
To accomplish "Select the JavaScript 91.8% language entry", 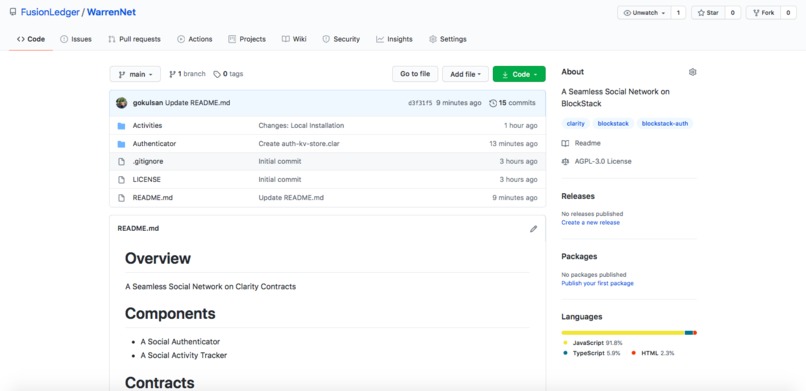I will 593,343.
